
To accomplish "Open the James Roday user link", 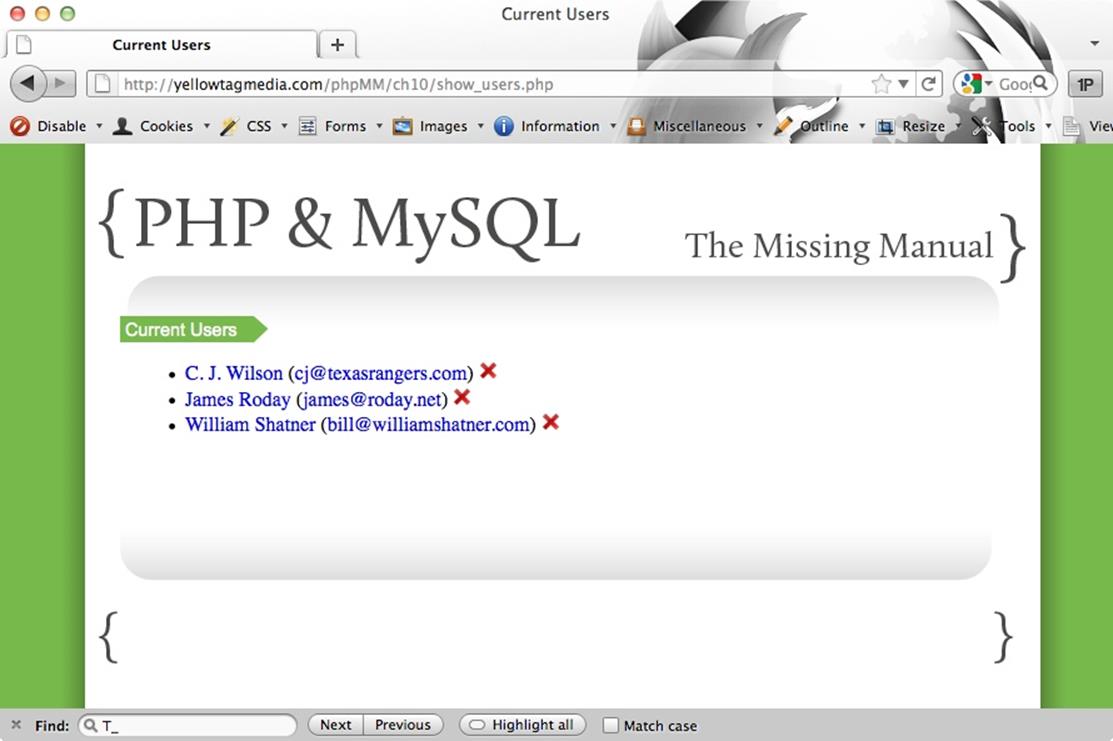I will (238, 400).
